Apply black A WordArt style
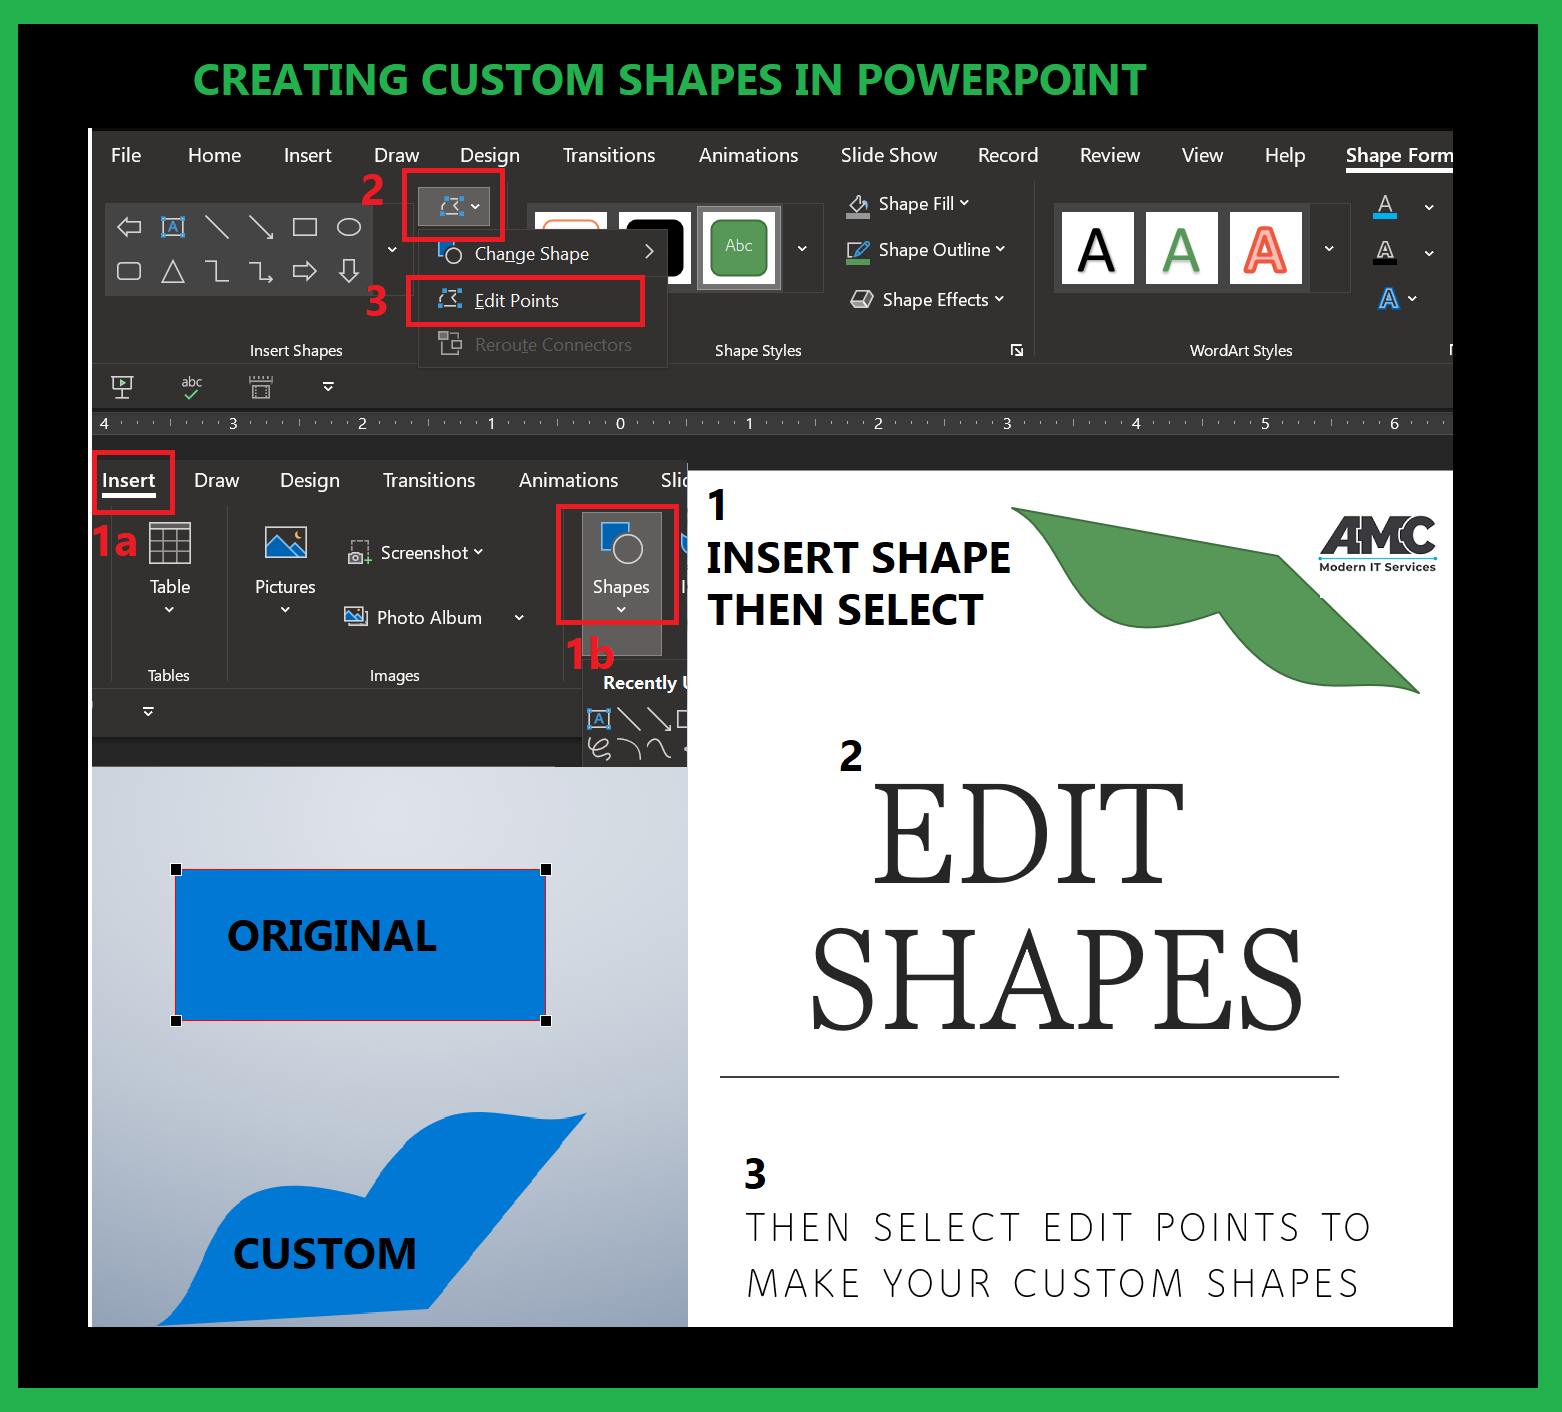The width and height of the screenshot is (1562, 1412). (1097, 248)
